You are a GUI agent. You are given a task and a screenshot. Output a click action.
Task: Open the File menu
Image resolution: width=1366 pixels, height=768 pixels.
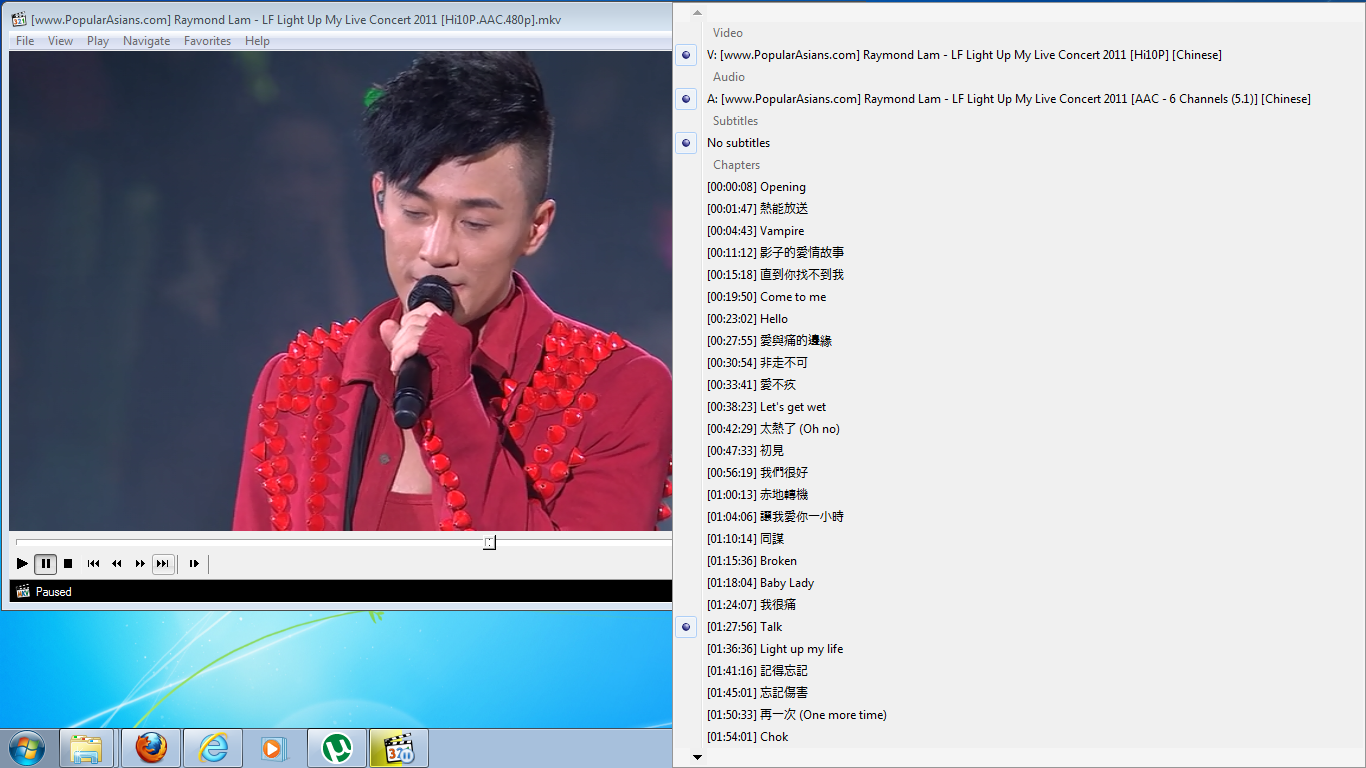[25, 41]
